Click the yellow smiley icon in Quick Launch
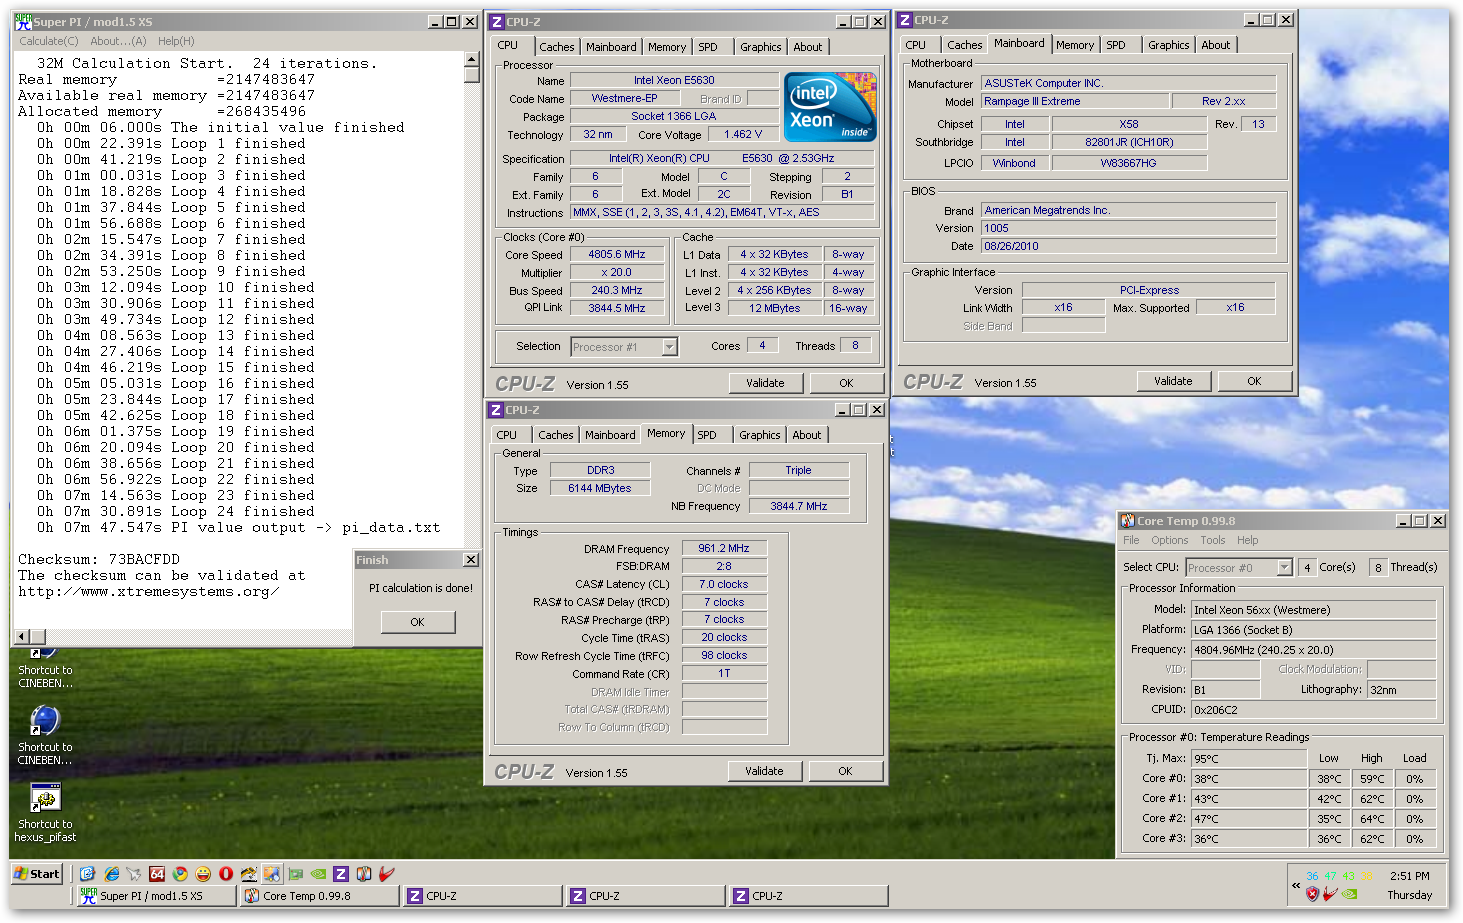Viewport: 1463px width, 923px height. [x=203, y=874]
